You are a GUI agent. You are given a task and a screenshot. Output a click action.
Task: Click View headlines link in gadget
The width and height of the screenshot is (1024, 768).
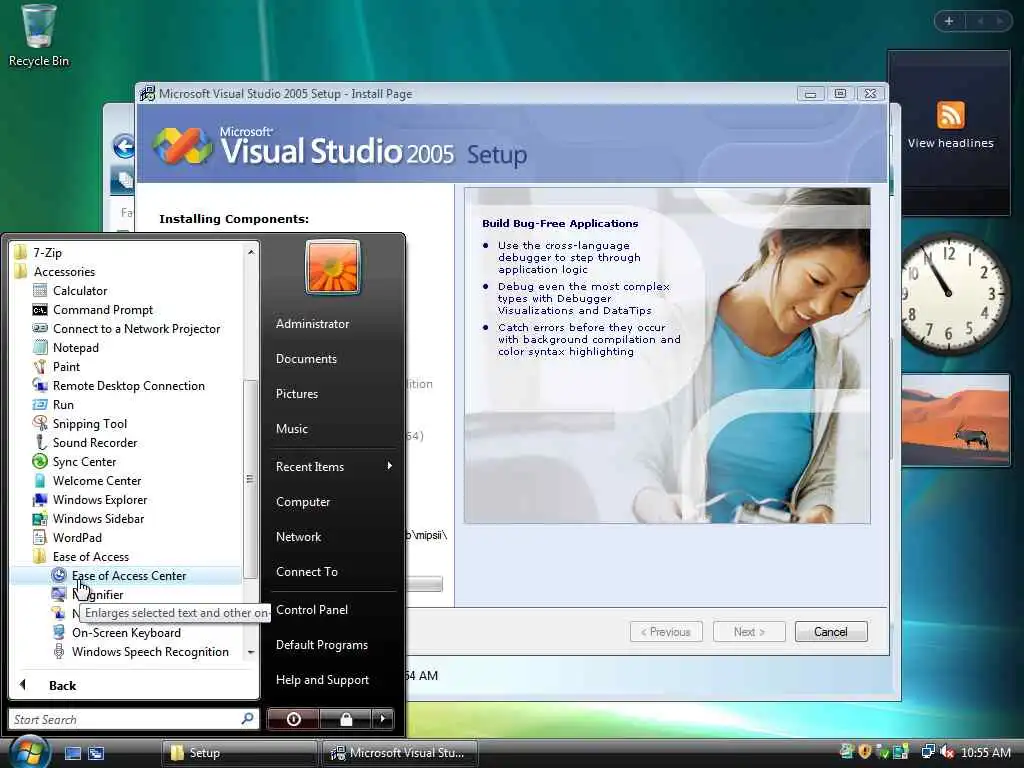point(950,143)
